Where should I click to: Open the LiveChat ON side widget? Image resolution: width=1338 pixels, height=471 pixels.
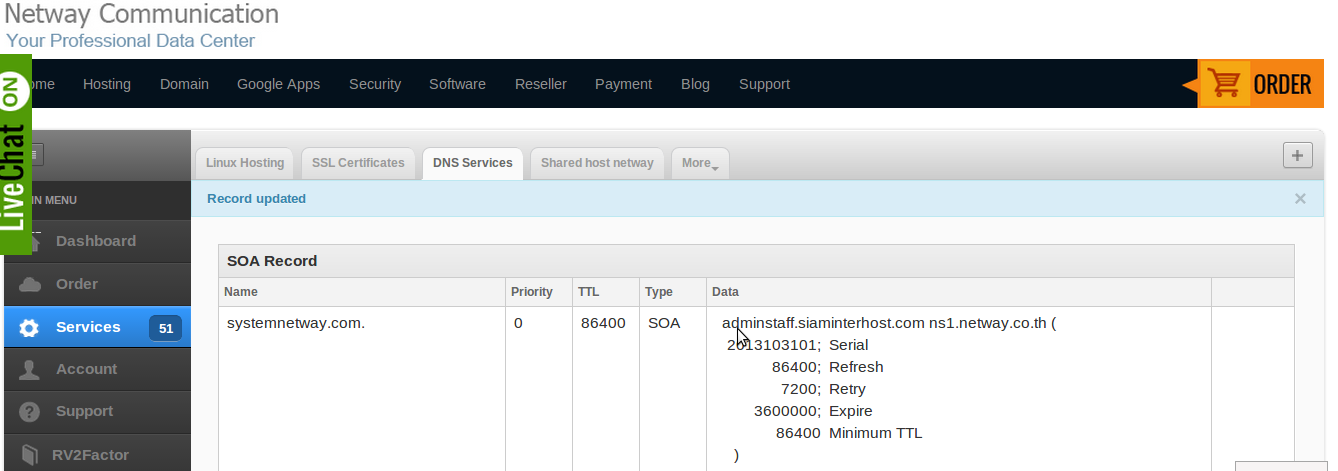tap(14, 150)
